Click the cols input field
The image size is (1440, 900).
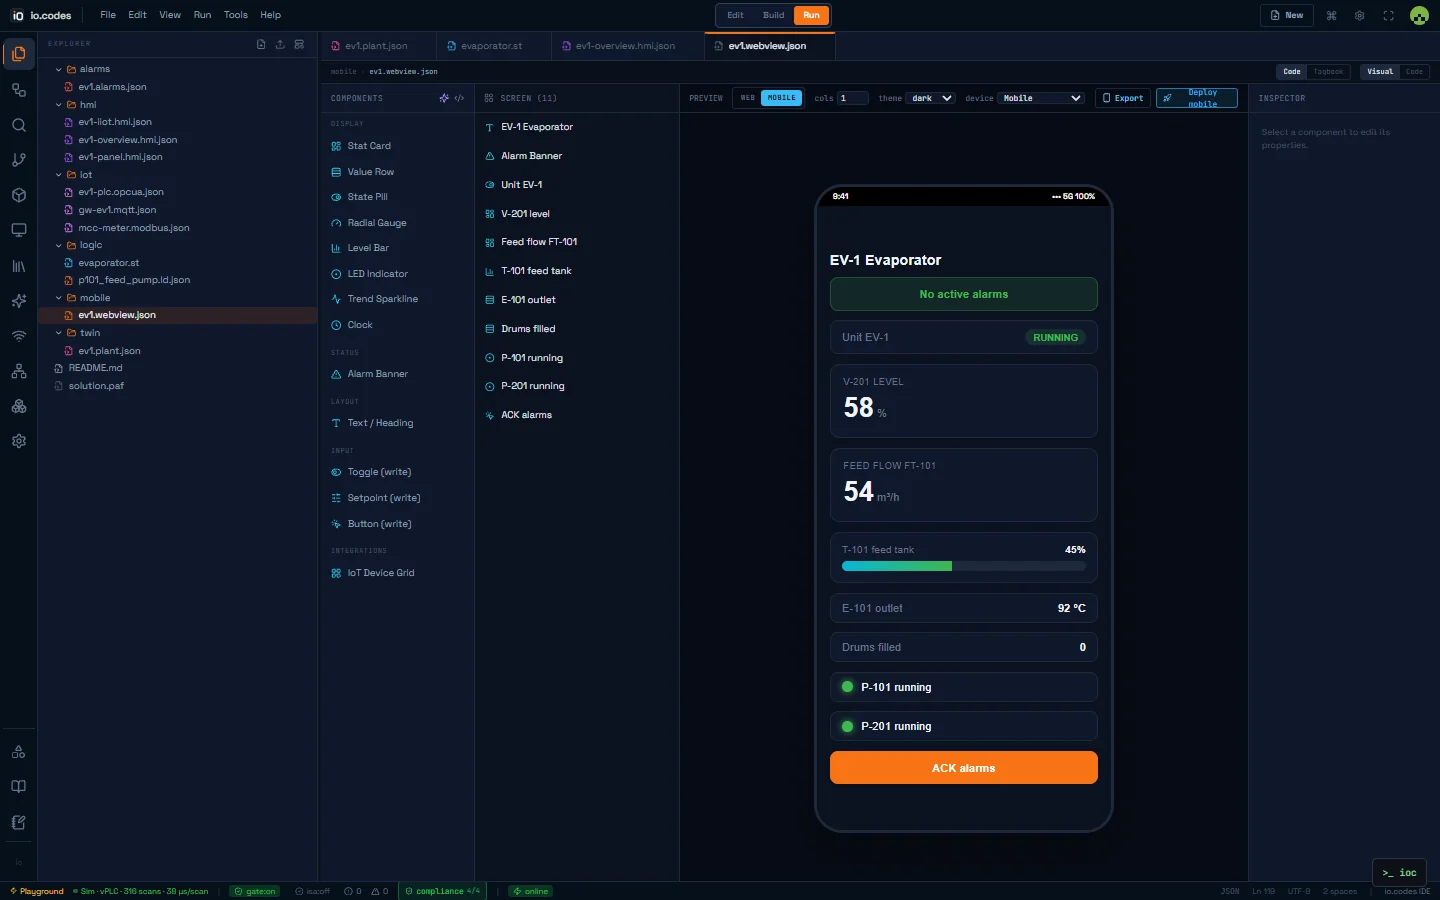pos(853,98)
